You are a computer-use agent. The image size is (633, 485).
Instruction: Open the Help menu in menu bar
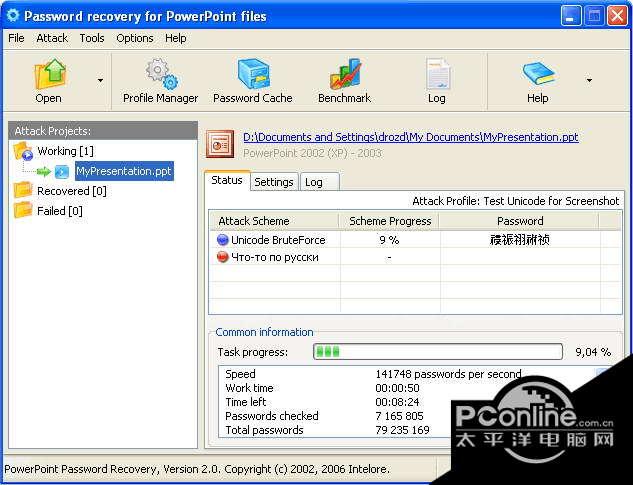click(176, 38)
